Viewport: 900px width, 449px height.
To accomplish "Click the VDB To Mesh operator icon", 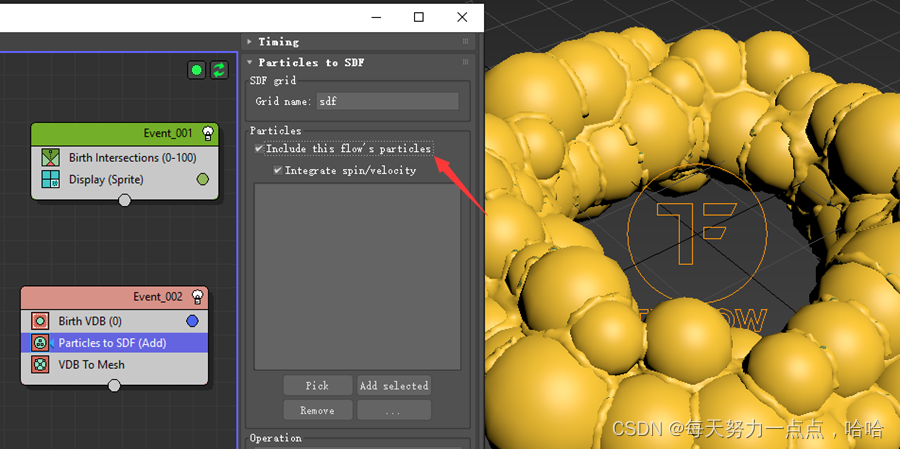I will tap(40, 365).
